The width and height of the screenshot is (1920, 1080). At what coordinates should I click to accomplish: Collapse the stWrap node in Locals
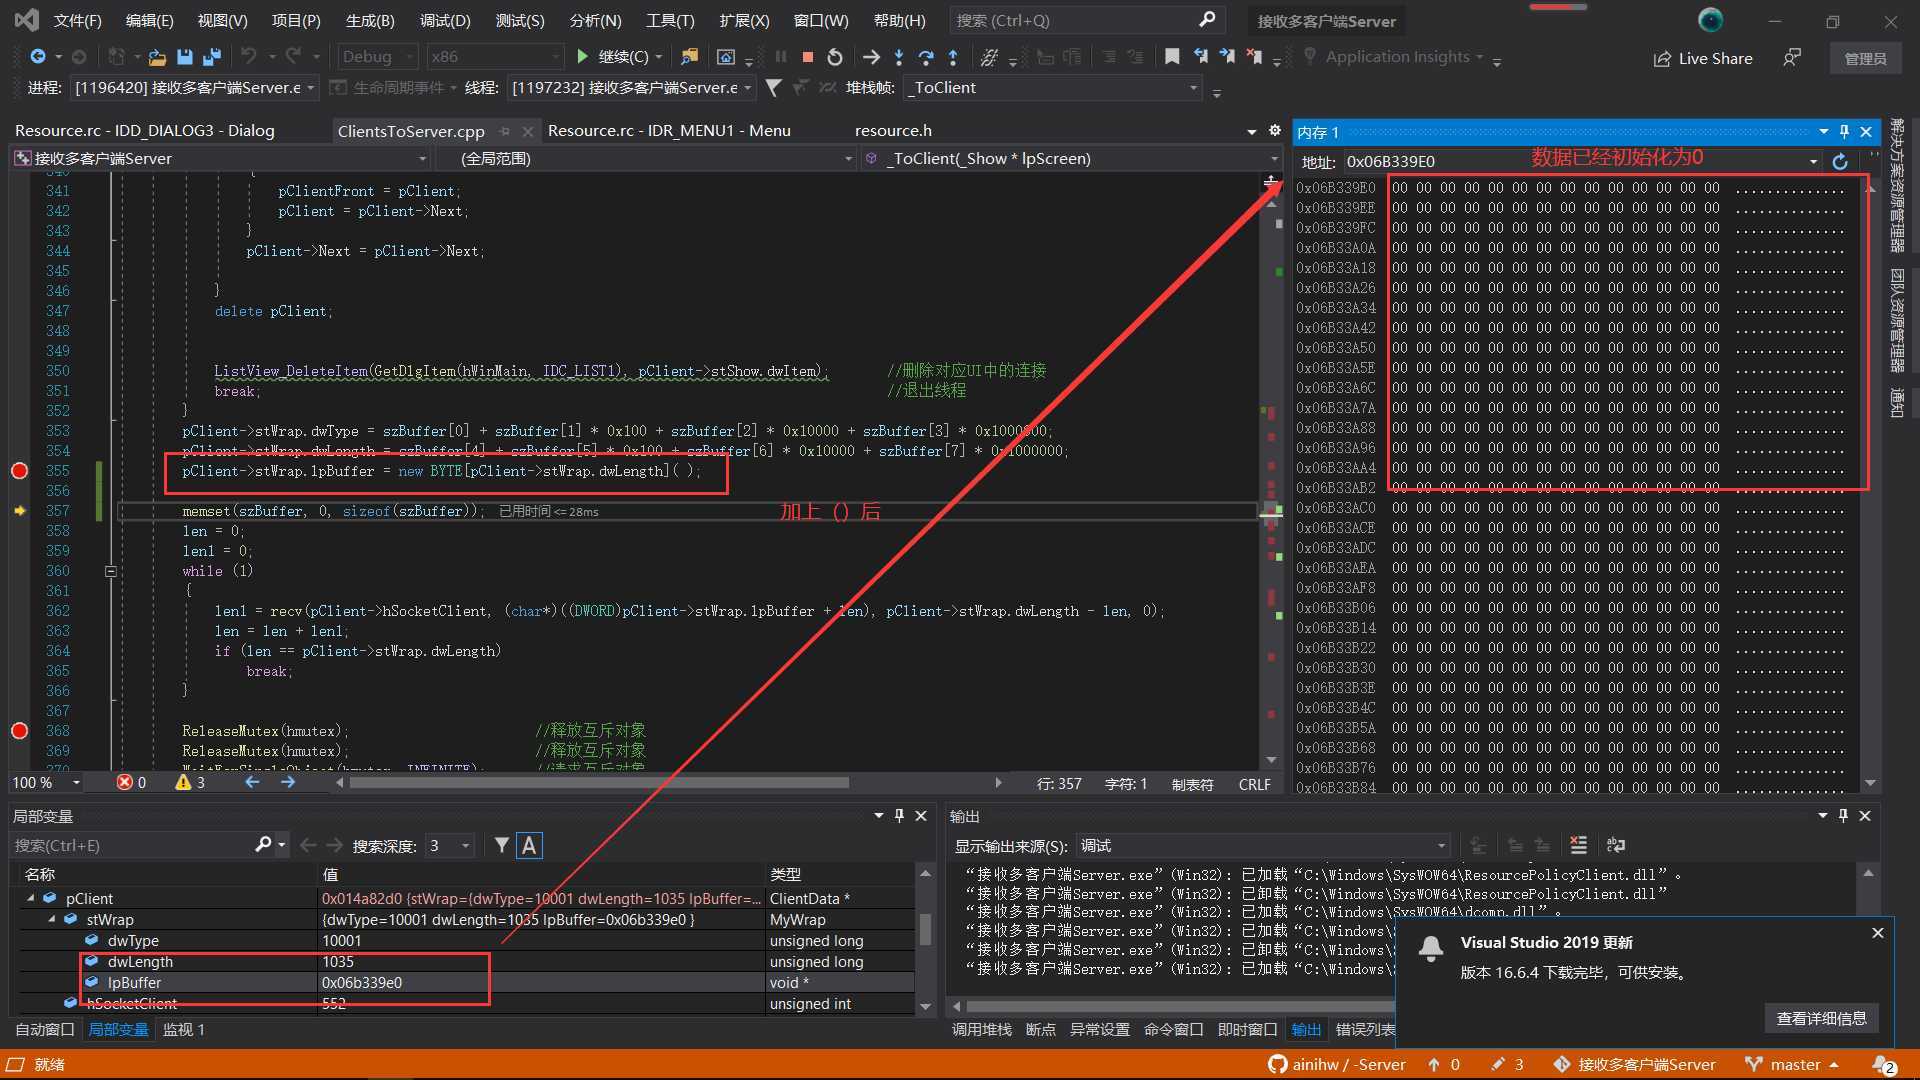click(52, 919)
